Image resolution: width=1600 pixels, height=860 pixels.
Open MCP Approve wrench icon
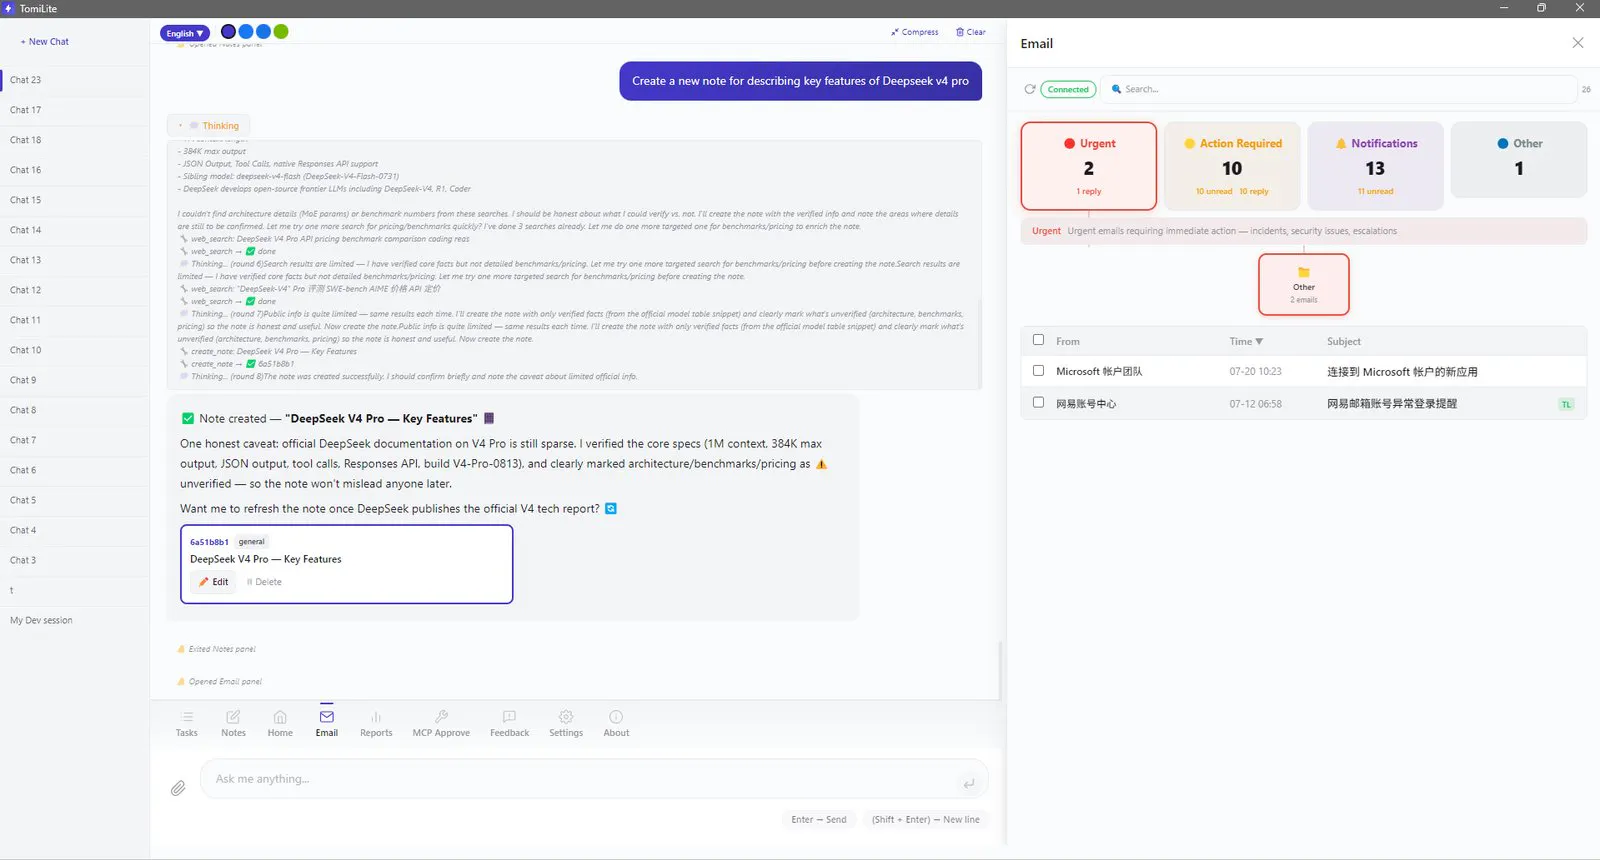point(441,717)
